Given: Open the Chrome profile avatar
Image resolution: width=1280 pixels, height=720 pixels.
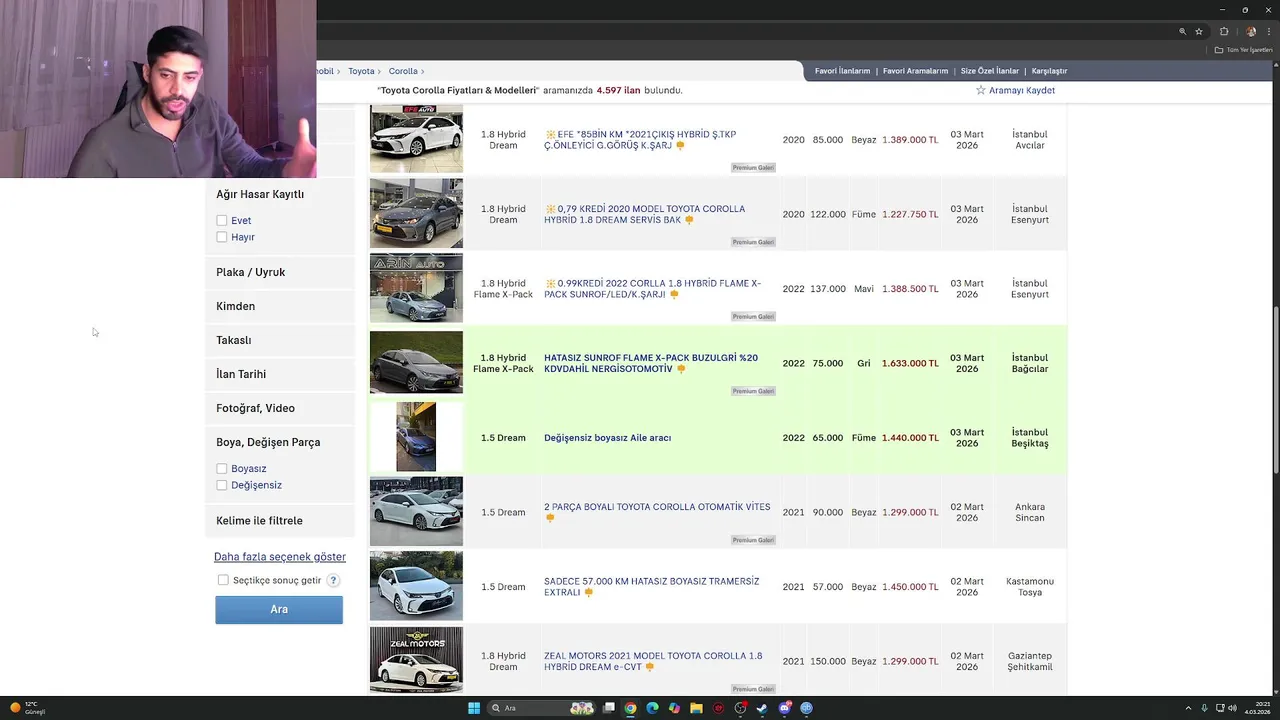Looking at the screenshot, I should 1251,31.
